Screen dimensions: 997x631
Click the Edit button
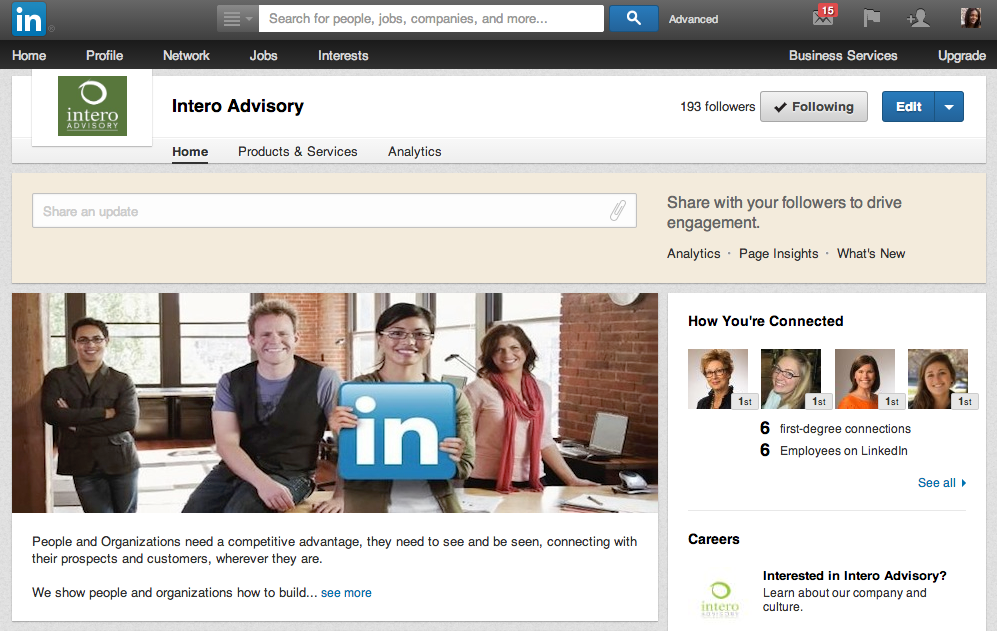click(x=909, y=106)
